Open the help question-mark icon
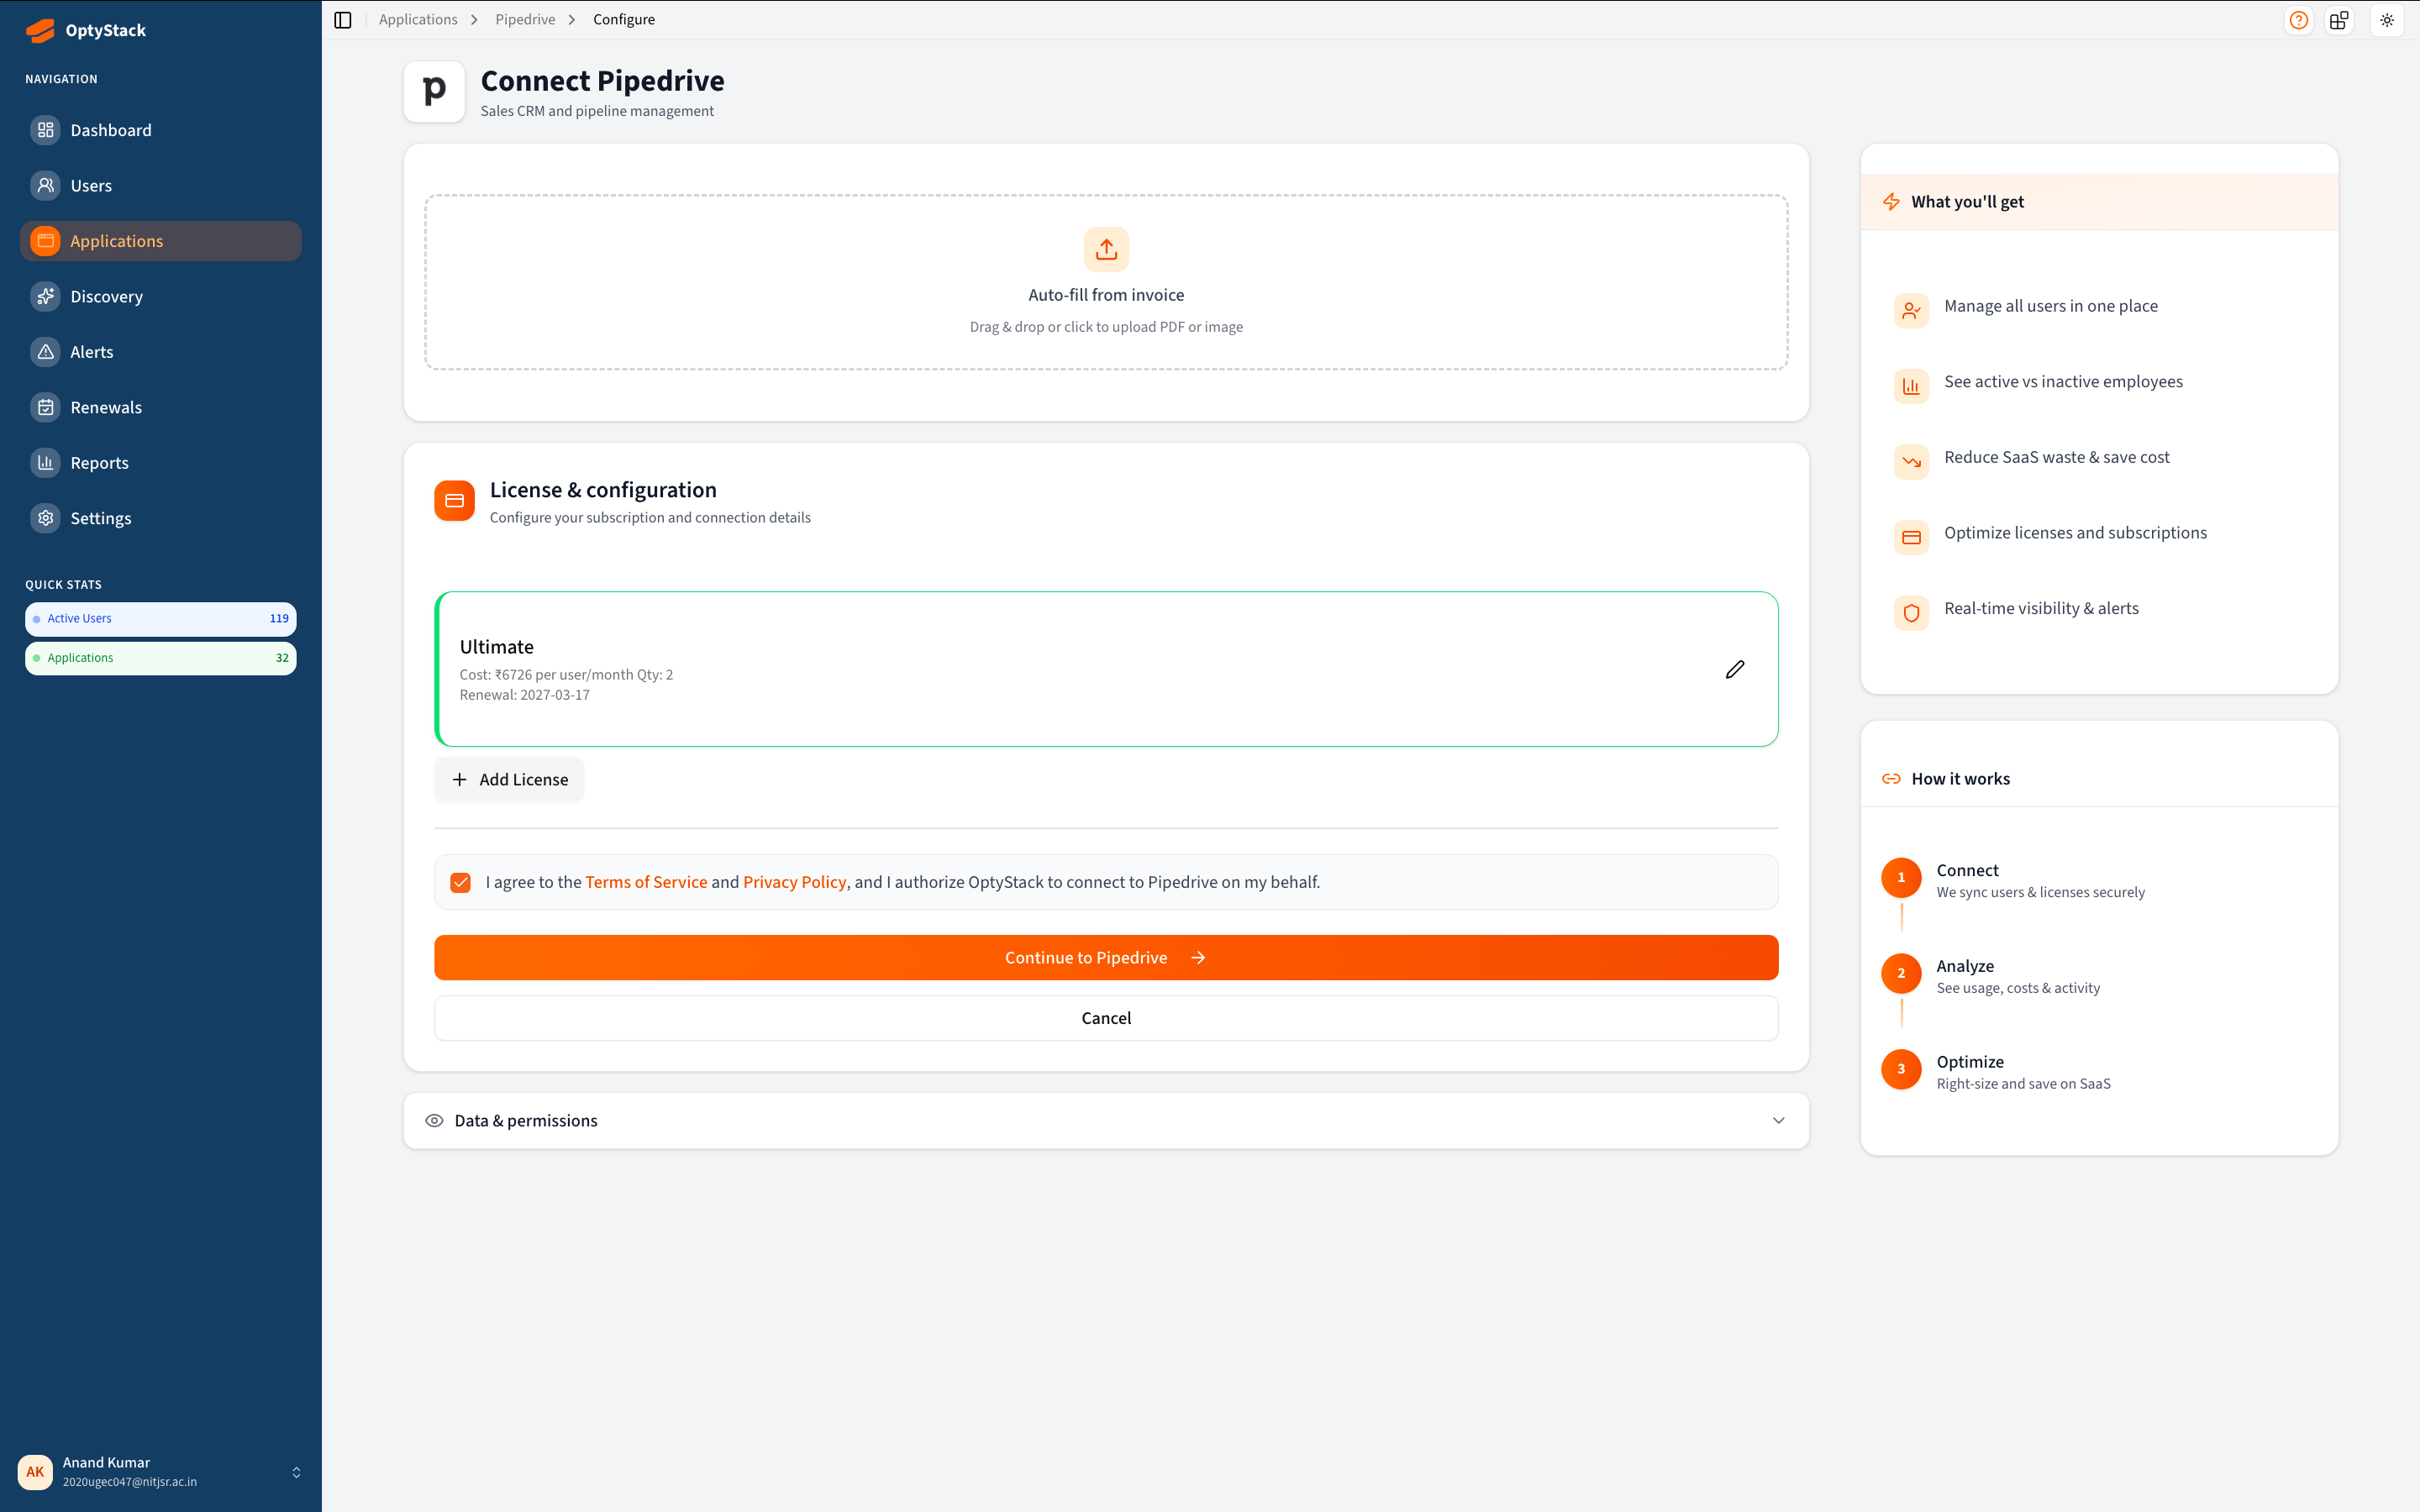Viewport: 2420px width, 1512px height. pos(2299,20)
